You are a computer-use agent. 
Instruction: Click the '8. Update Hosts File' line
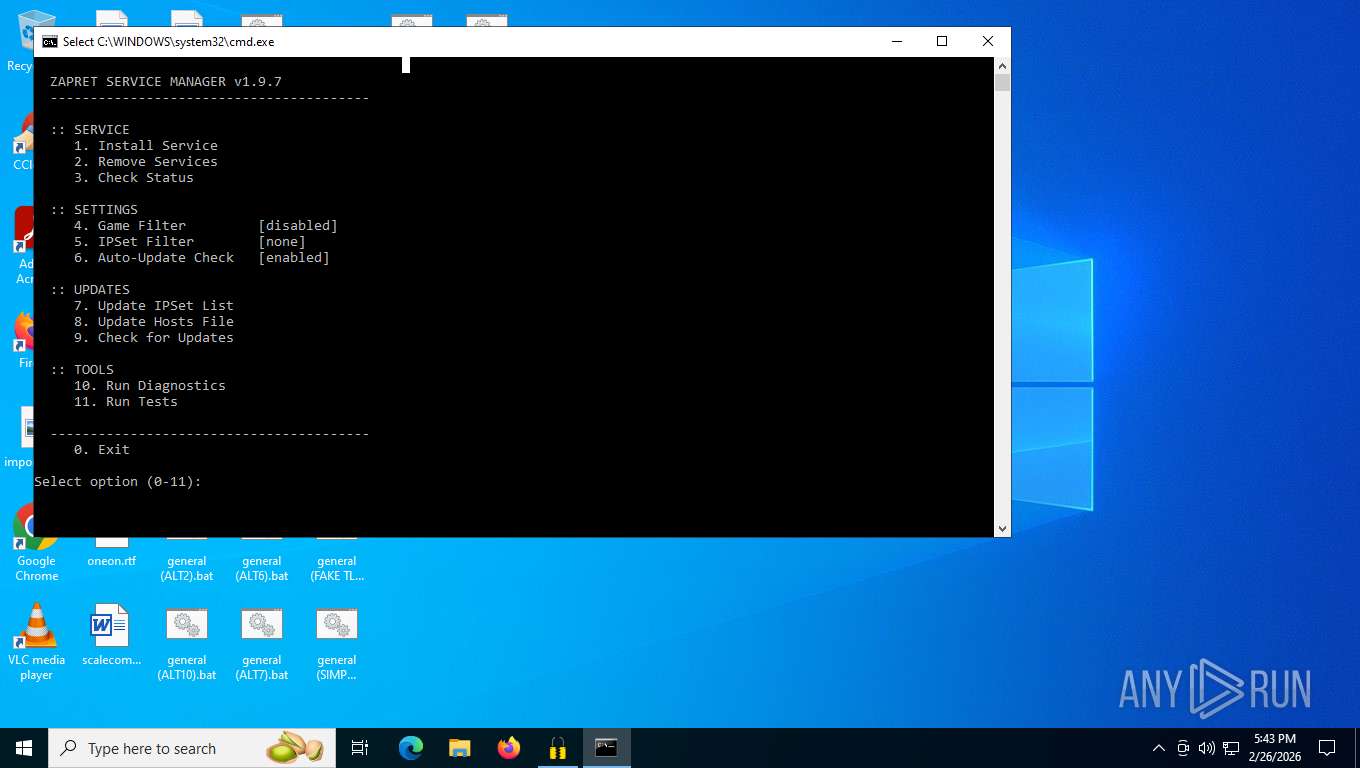154,322
